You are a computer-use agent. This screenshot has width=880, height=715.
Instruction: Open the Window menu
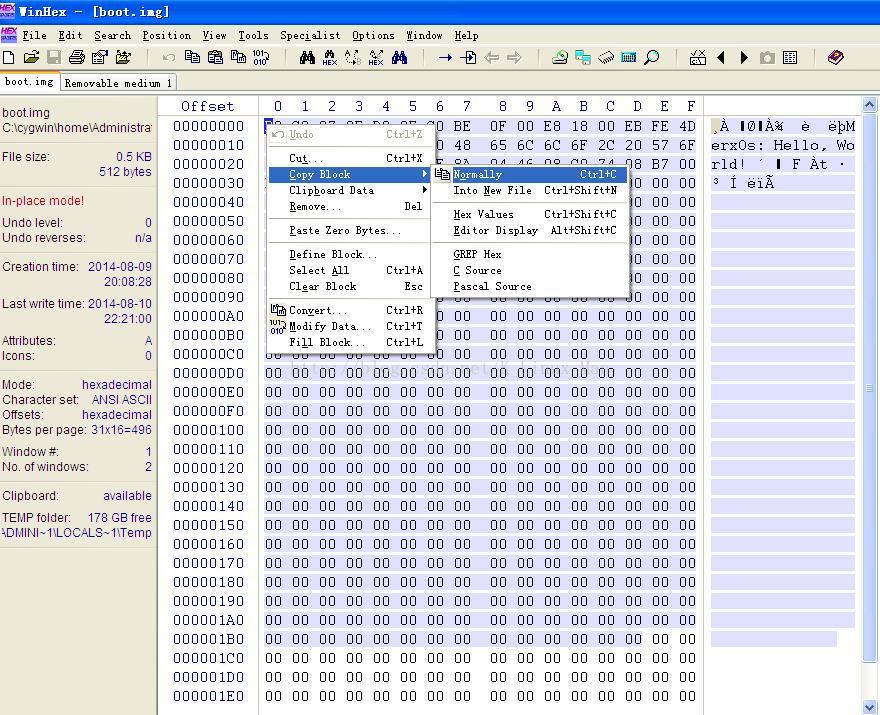pyautogui.click(x=424, y=35)
